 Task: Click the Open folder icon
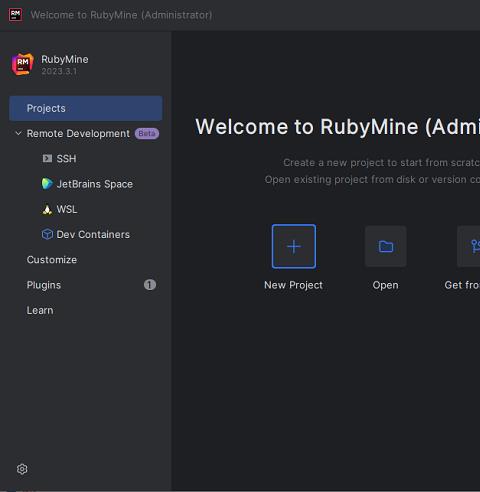pyautogui.click(x=386, y=246)
